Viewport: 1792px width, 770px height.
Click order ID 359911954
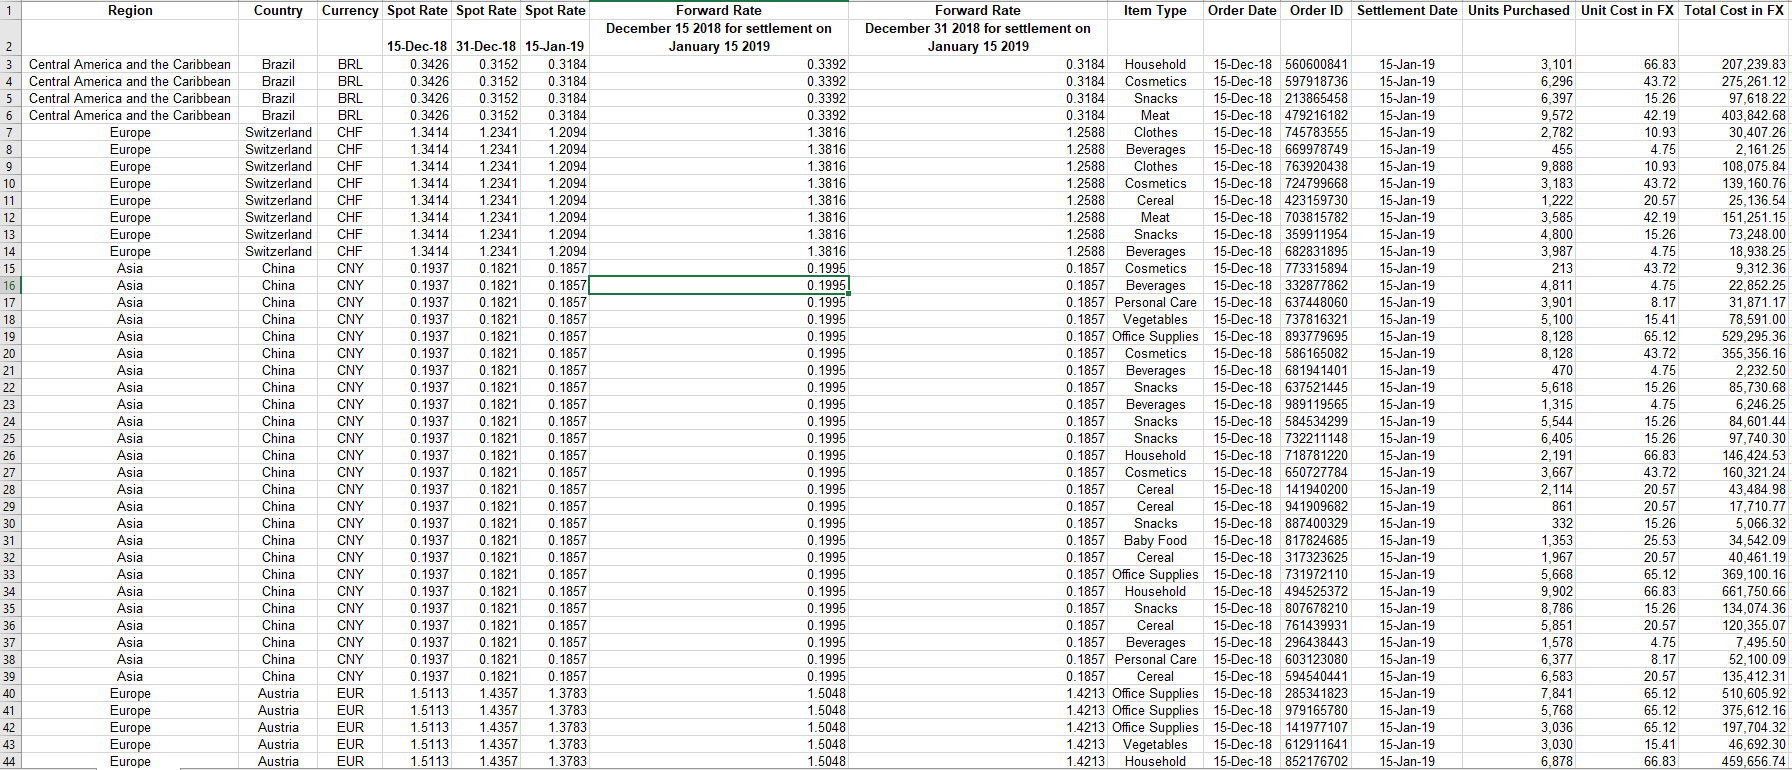tap(1316, 235)
